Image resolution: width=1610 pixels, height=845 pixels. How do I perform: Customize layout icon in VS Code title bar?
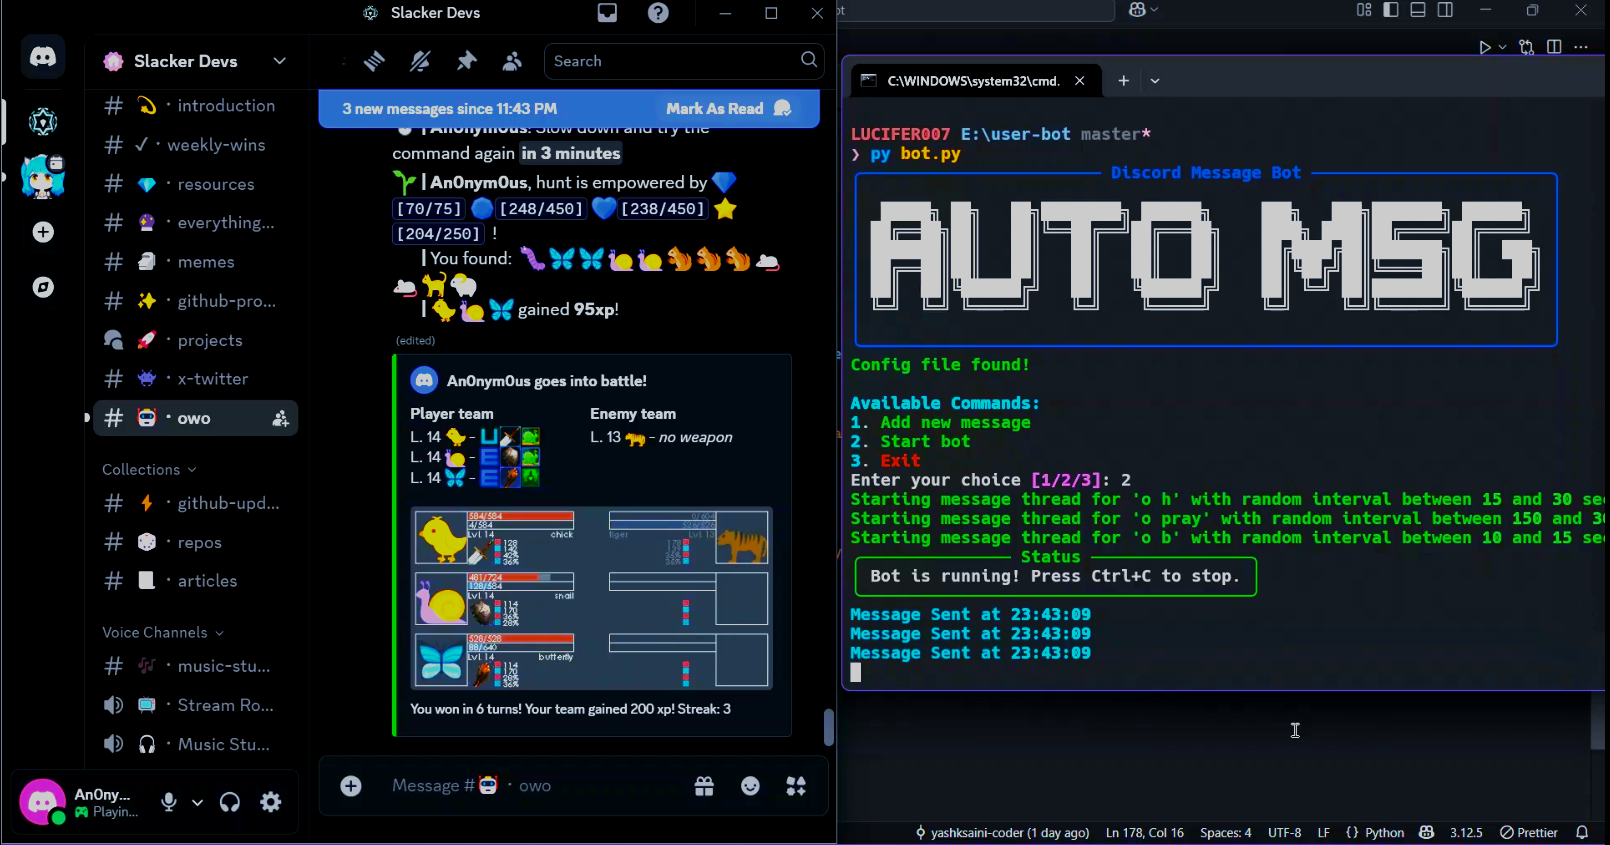1364,10
